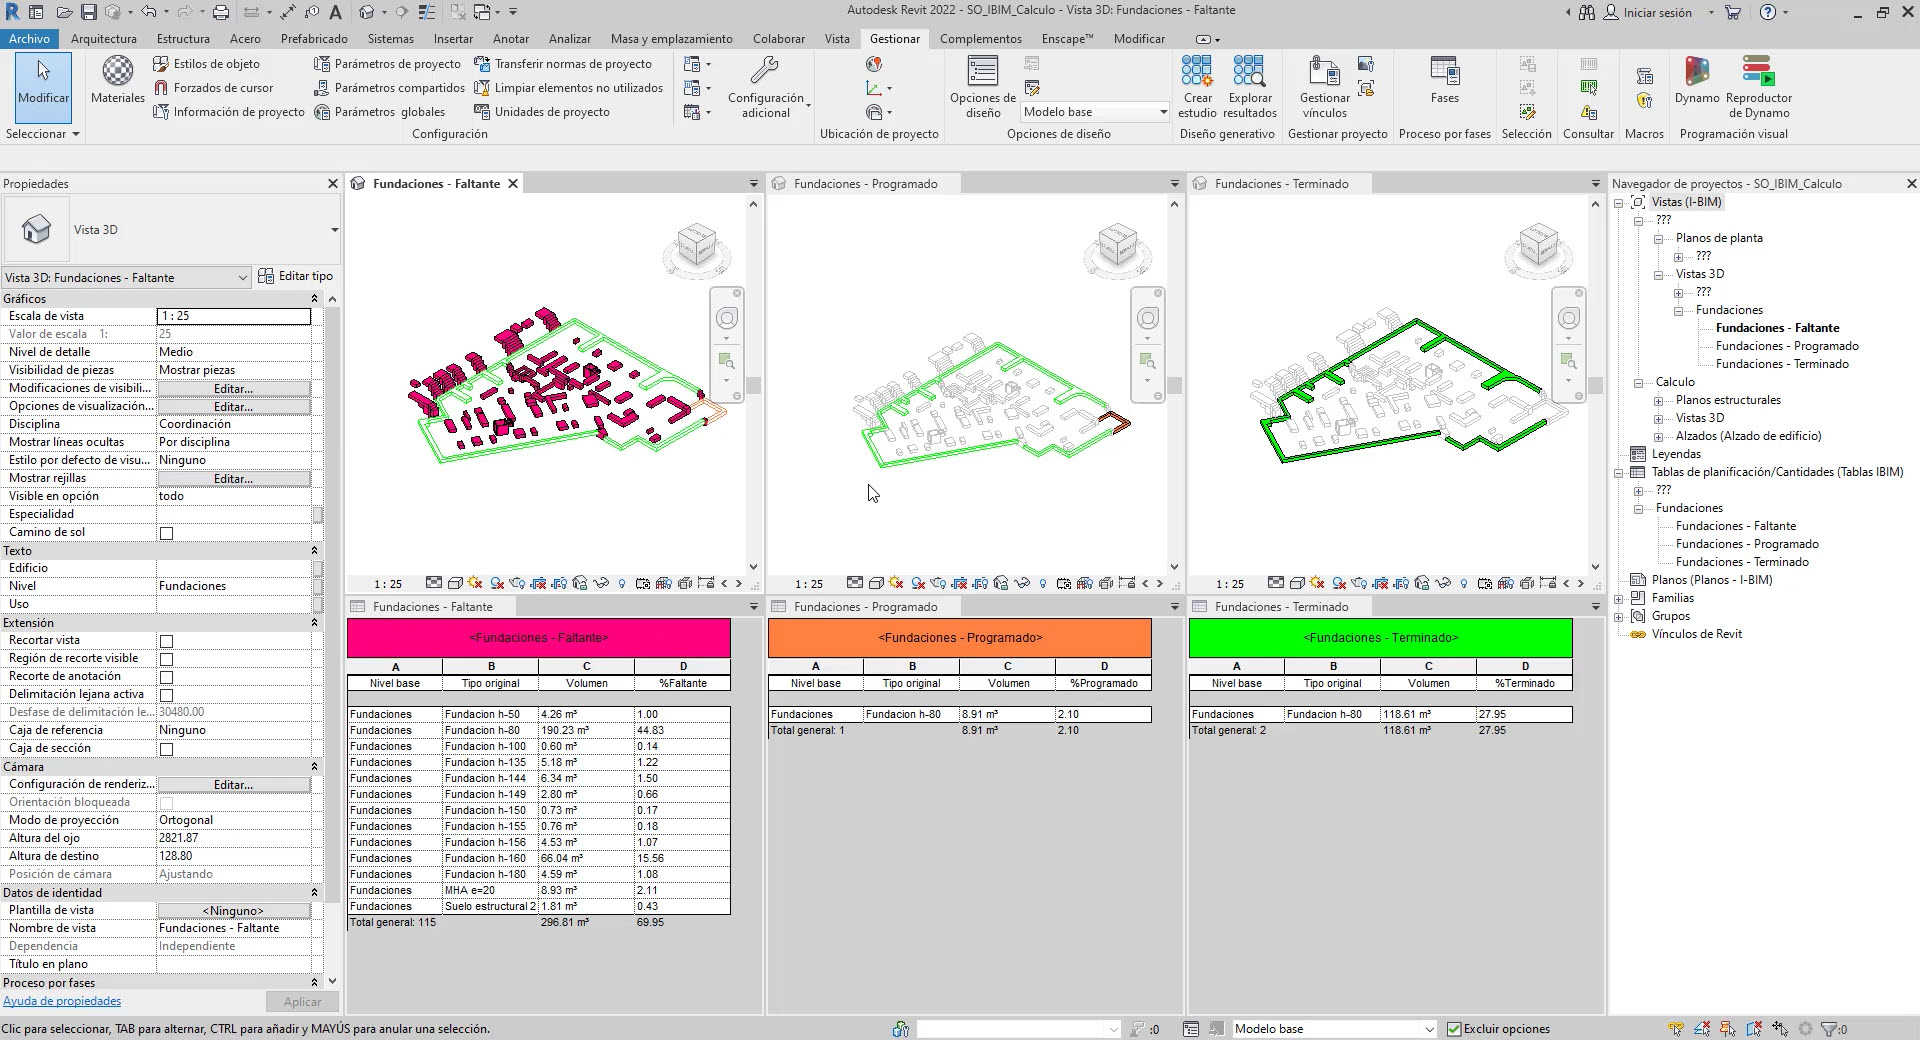The image size is (1920, 1040).
Task: Open the Anotar ribbon tab
Action: tap(511, 39)
